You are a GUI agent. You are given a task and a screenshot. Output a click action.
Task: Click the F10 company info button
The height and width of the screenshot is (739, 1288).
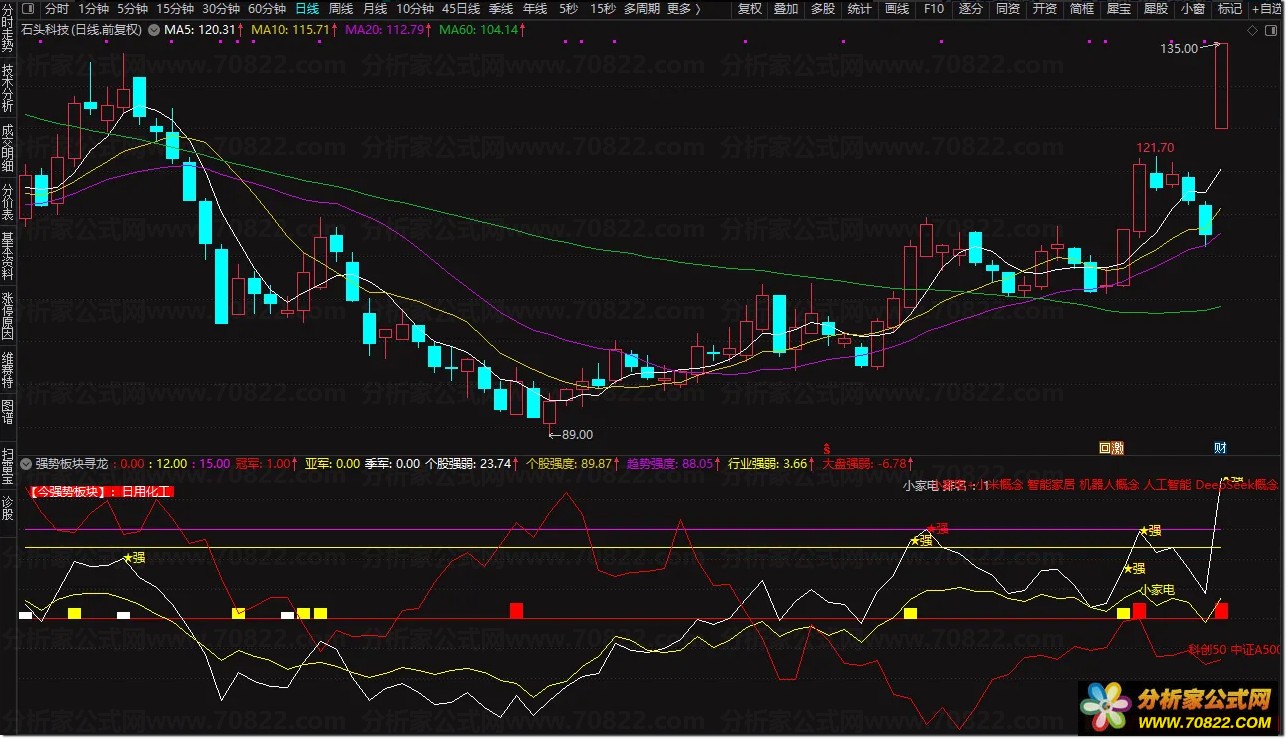pyautogui.click(x=933, y=8)
